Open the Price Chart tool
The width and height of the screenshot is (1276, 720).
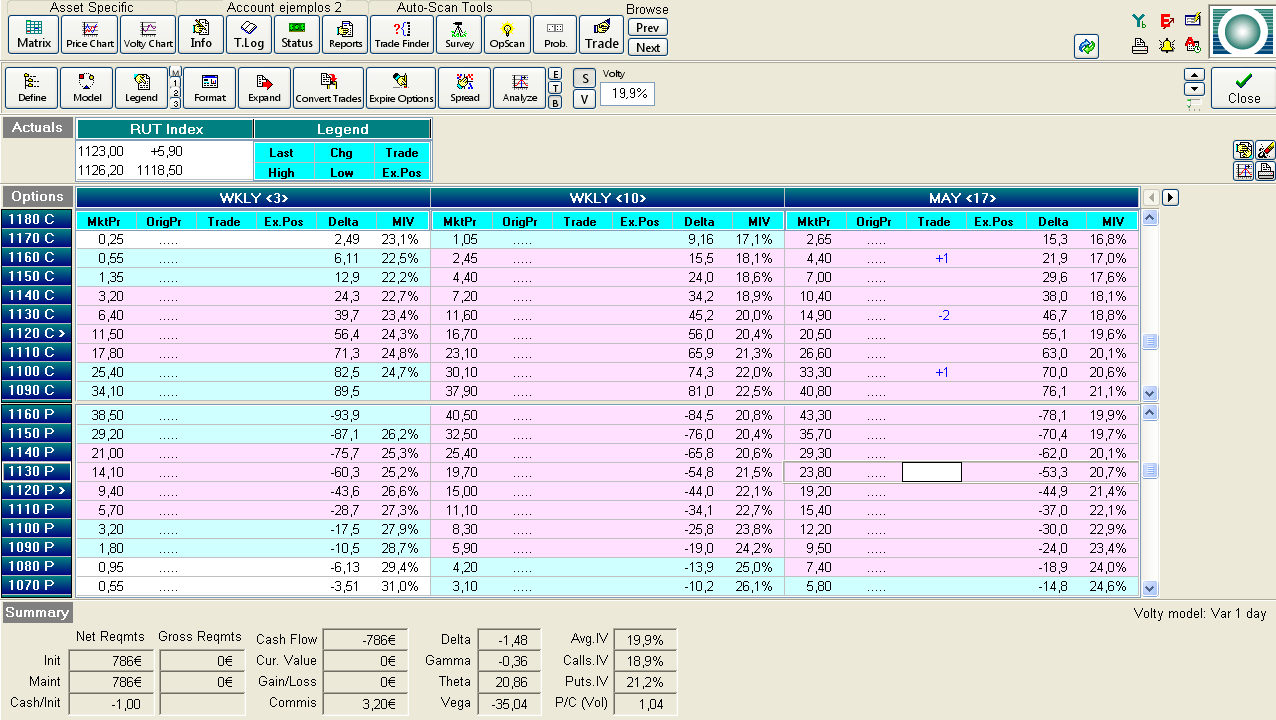[x=90, y=34]
